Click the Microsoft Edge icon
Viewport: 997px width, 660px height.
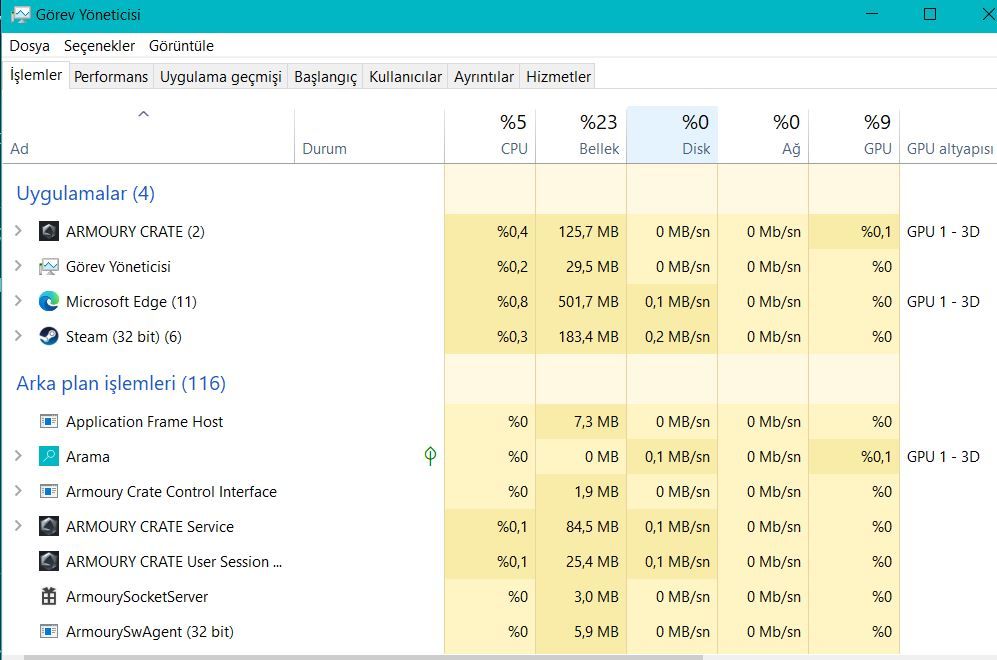tap(49, 302)
